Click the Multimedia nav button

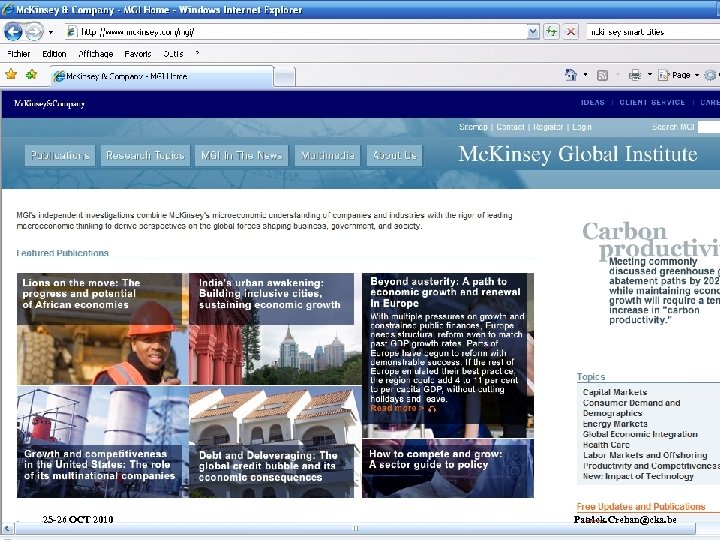click(327, 156)
